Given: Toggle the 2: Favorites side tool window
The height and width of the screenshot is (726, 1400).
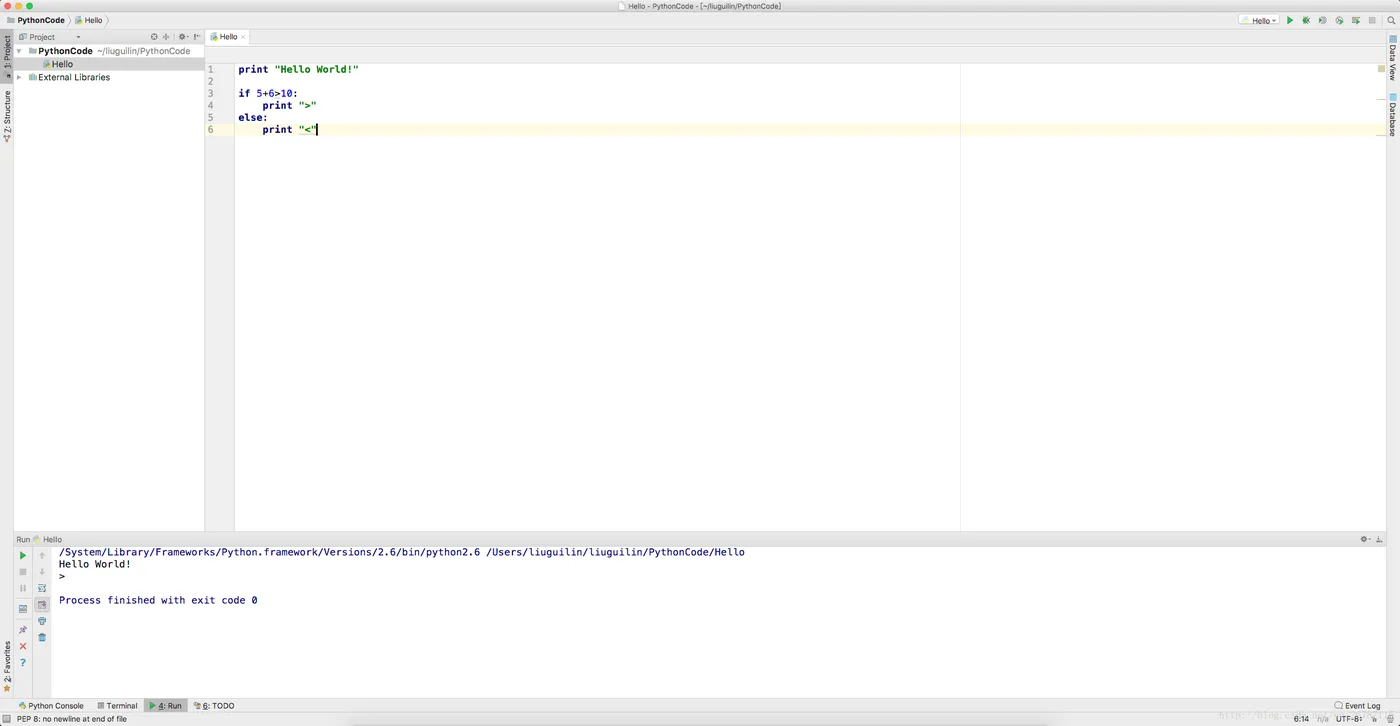Looking at the screenshot, I should click(6, 667).
